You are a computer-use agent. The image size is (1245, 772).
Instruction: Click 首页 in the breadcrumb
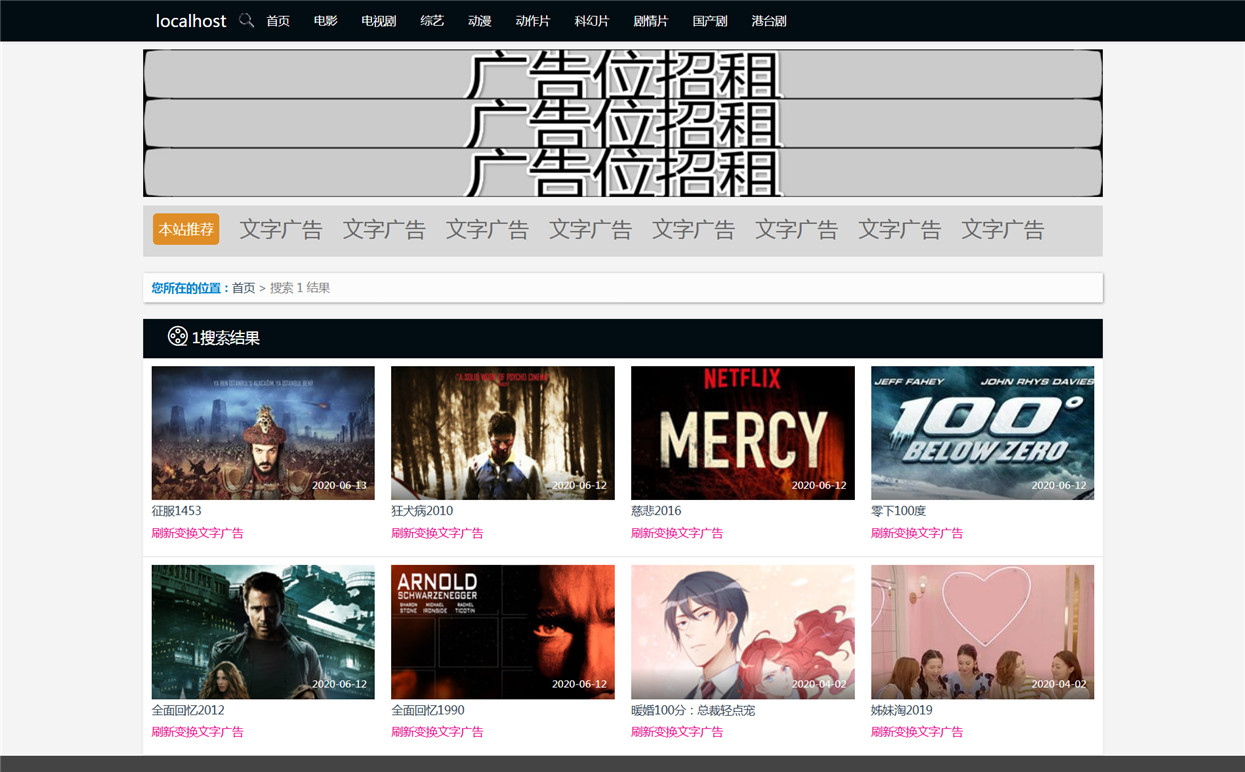[x=244, y=288]
